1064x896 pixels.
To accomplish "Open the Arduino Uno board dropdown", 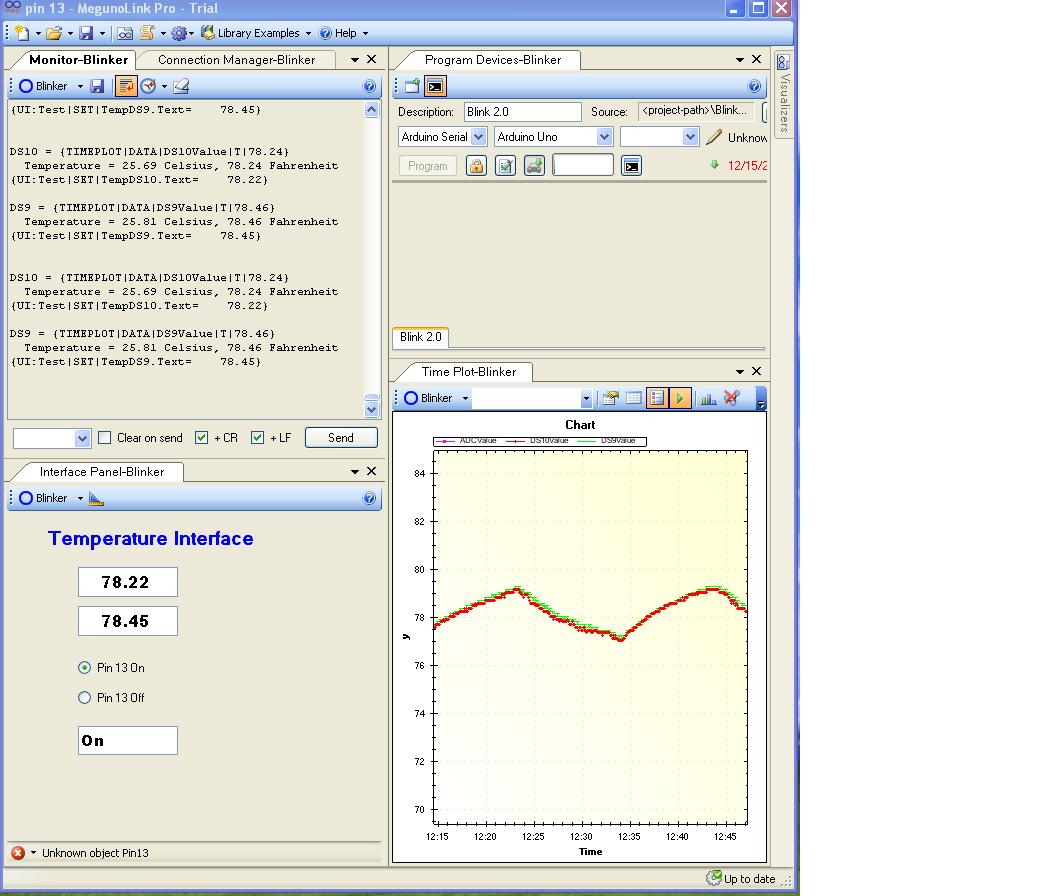I will coord(605,136).
